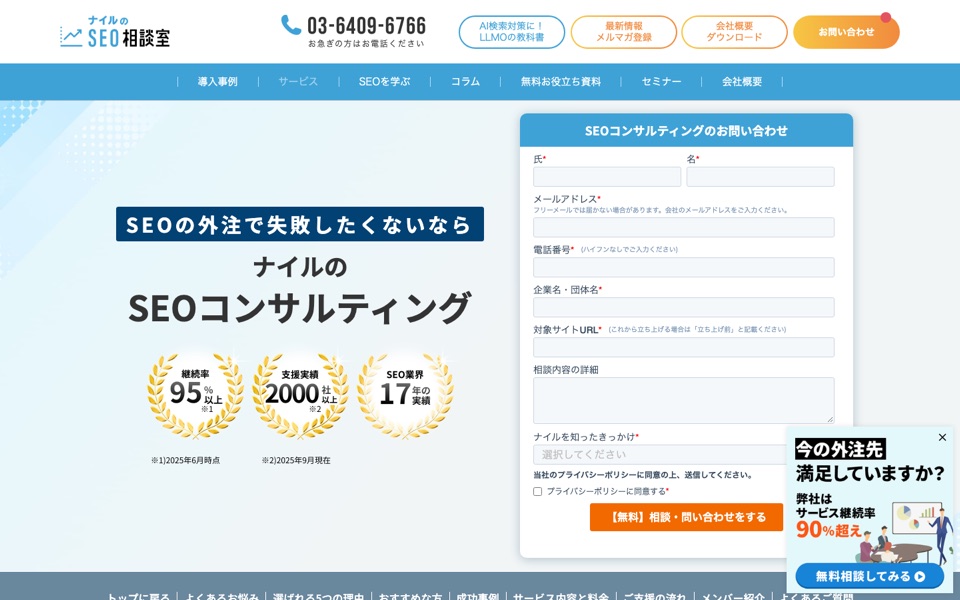
Task: Click the phone handset icon
Action: [x=291, y=24]
